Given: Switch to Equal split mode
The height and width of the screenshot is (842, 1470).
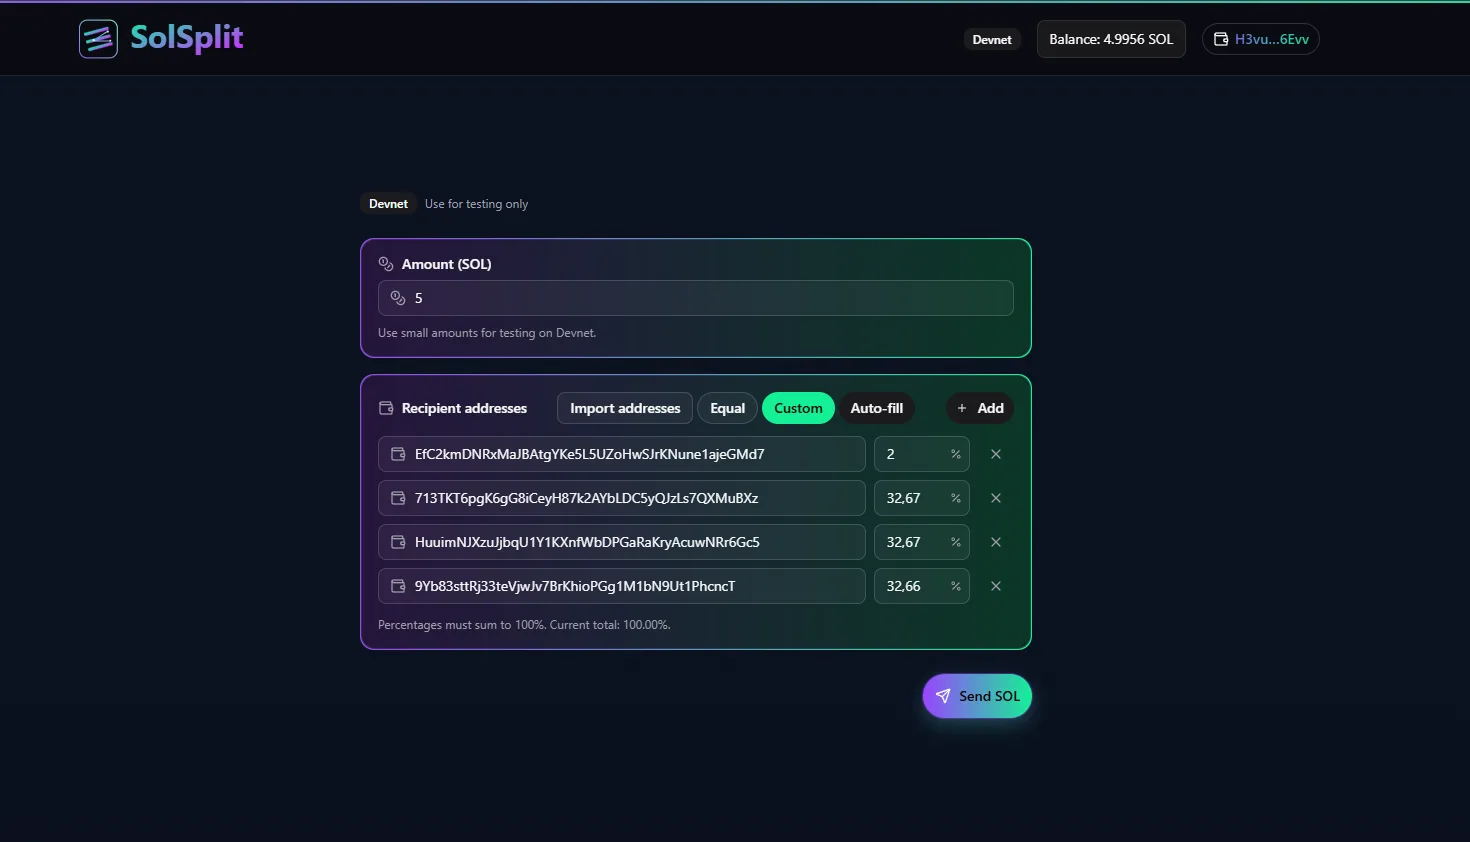Looking at the screenshot, I should [727, 408].
